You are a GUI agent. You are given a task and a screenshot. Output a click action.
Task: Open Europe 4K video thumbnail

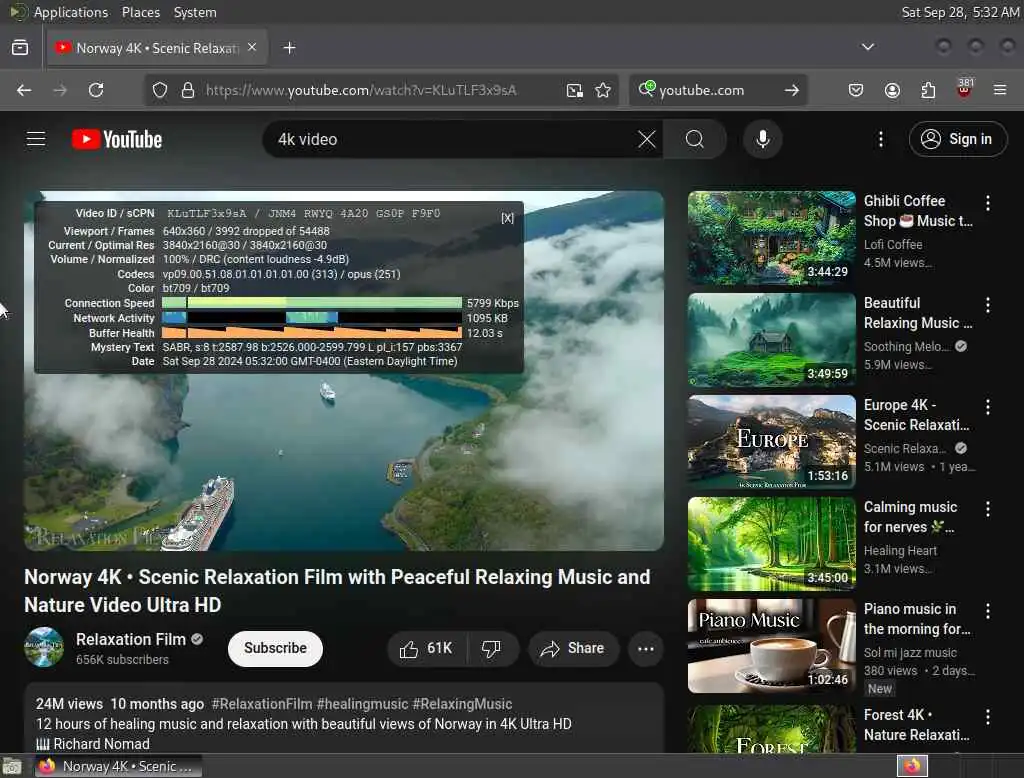tap(771, 442)
